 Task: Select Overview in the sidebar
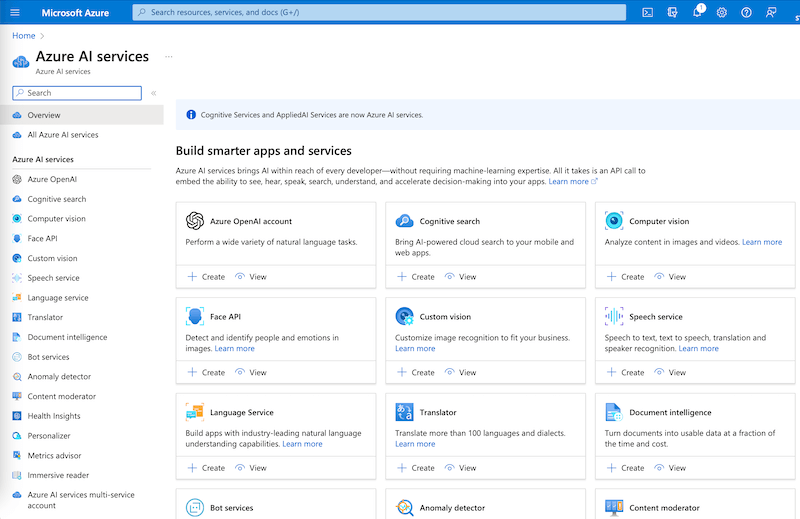(44, 115)
